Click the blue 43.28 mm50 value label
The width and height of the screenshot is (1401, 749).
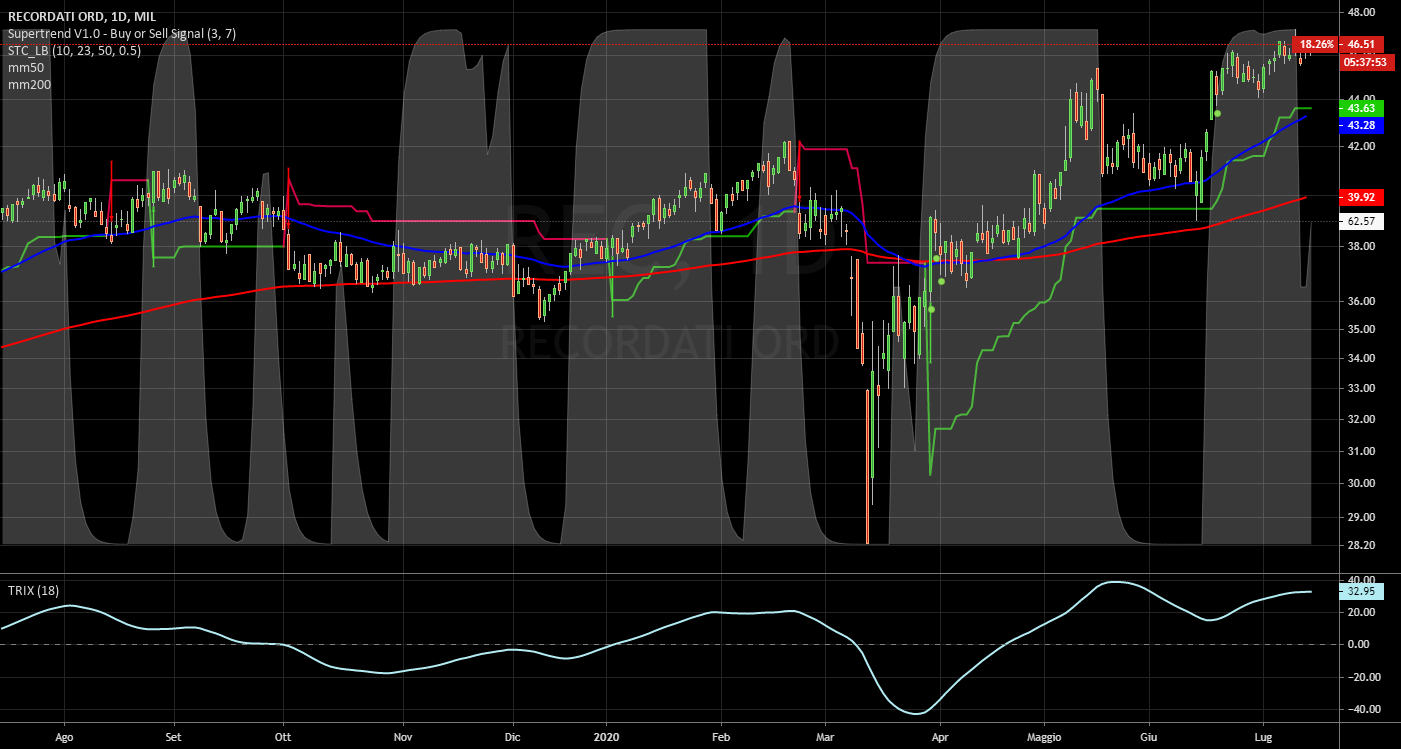coord(1361,125)
